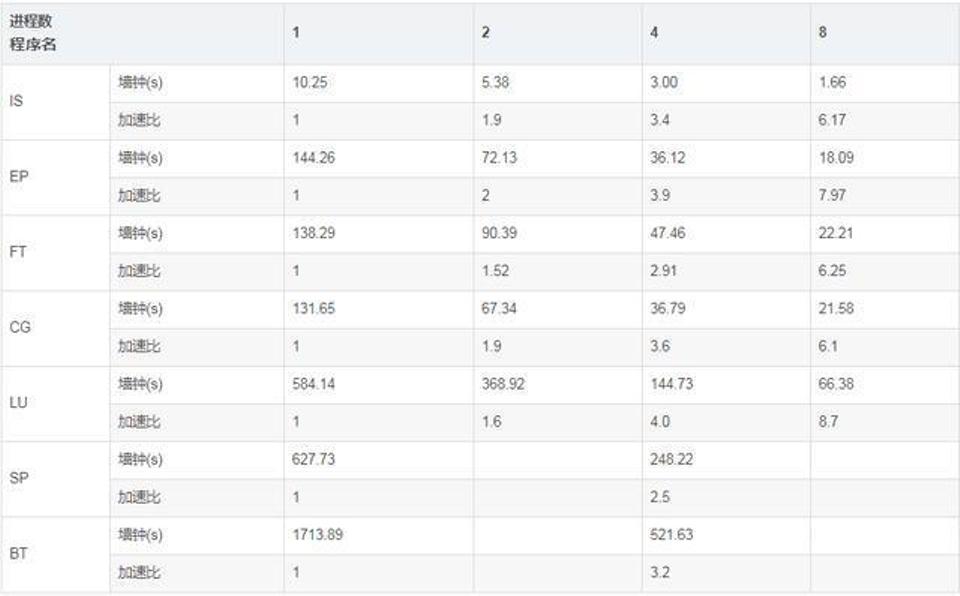Select the EP program row label

[x=56, y=177]
